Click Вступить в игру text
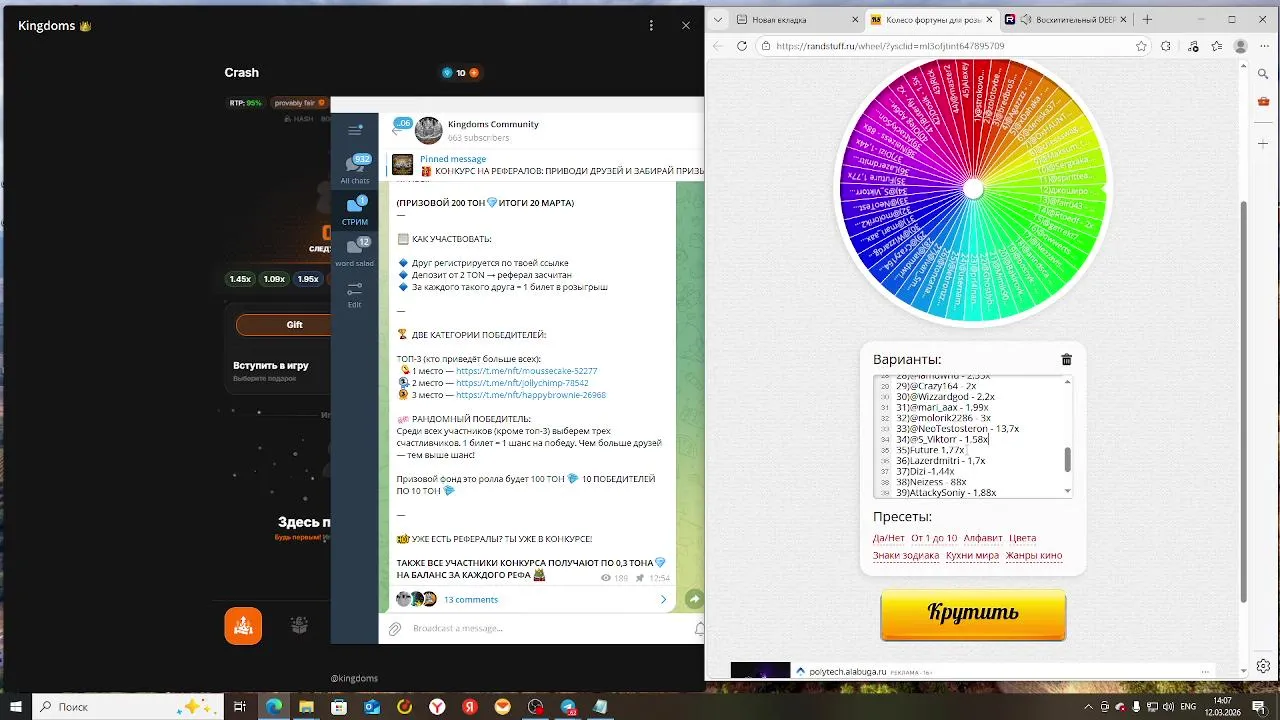This screenshot has height=720, width=1280. [271, 365]
